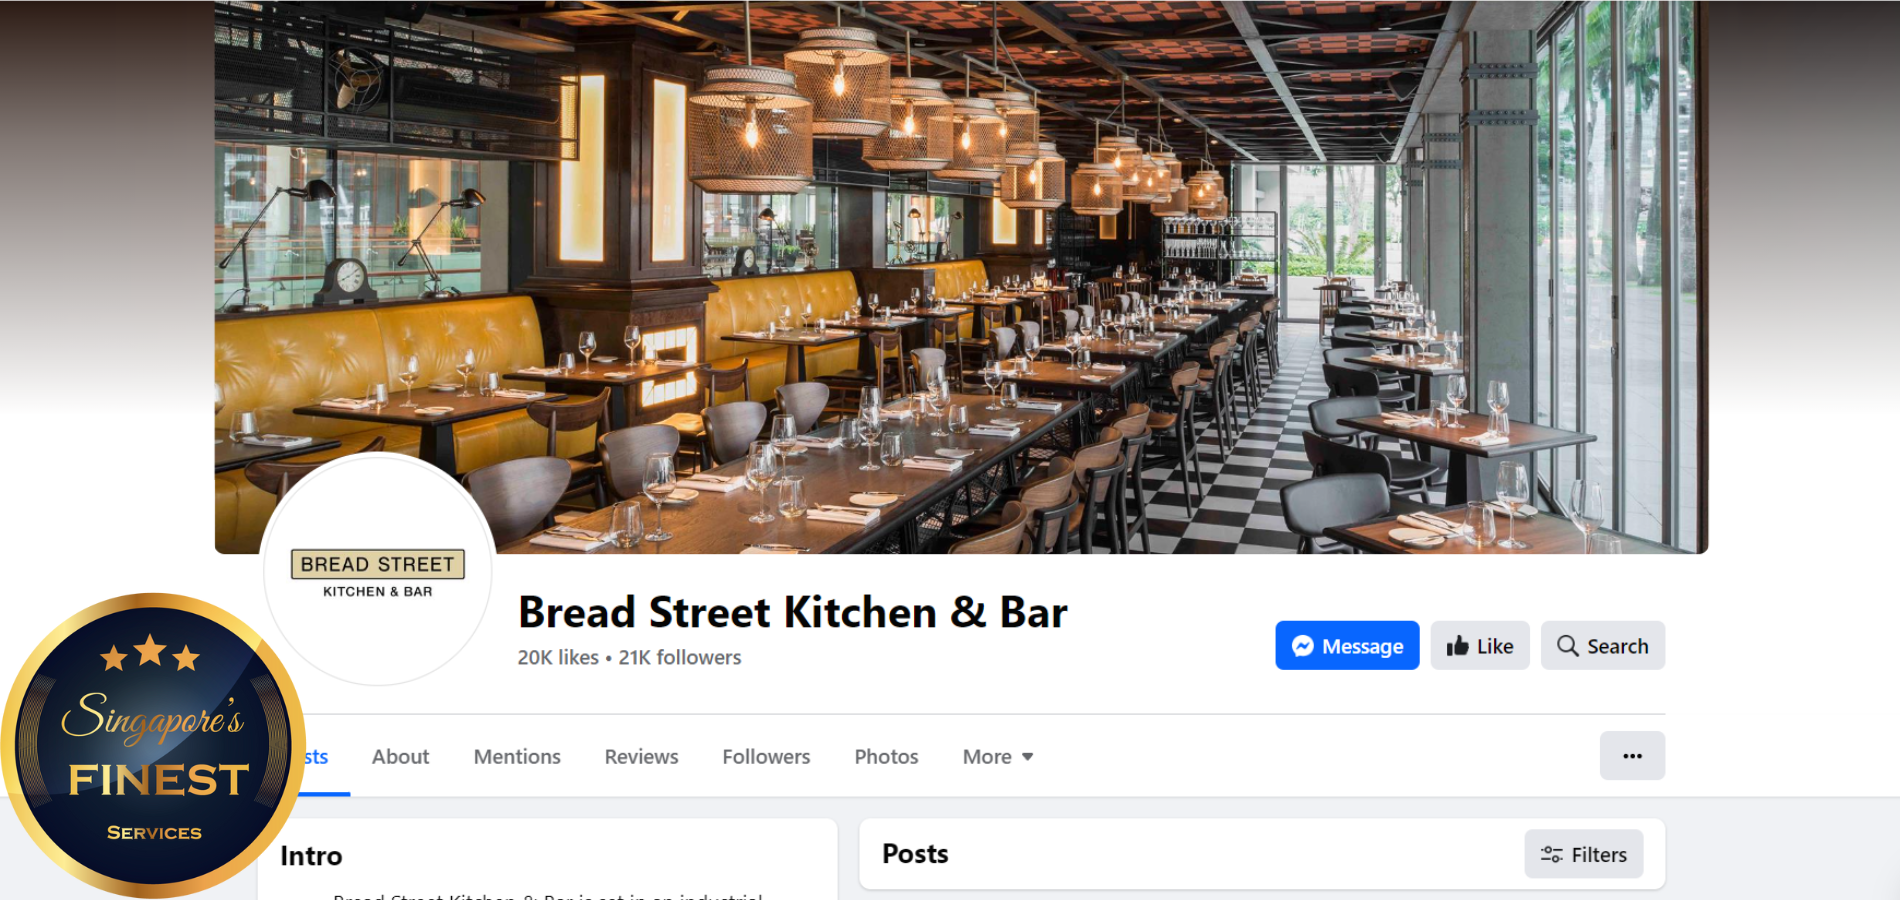View the Photos tab
The width and height of the screenshot is (1900, 900).
click(886, 757)
